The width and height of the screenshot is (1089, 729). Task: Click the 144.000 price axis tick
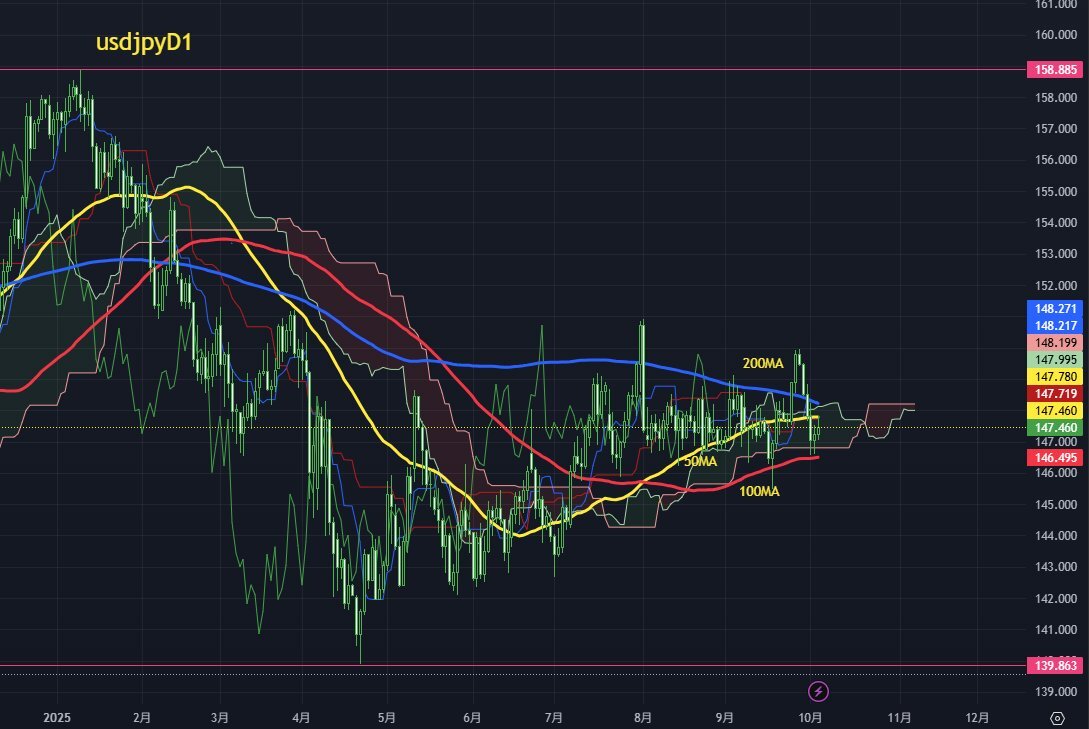click(x=1056, y=536)
